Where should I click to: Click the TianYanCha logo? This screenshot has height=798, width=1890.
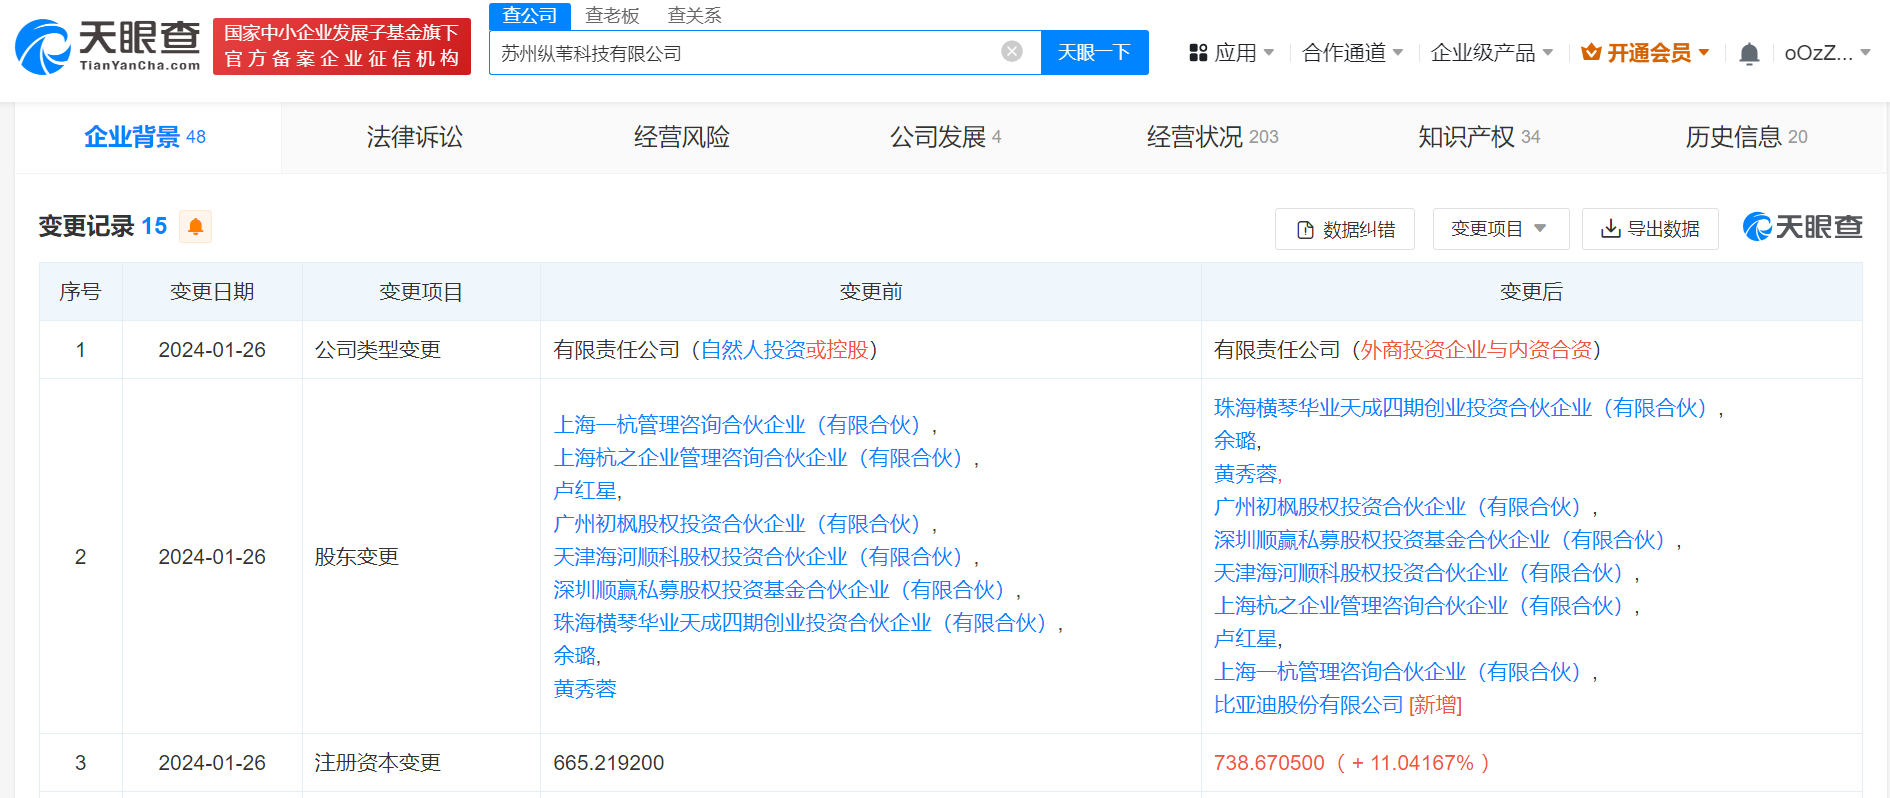(x=107, y=46)
